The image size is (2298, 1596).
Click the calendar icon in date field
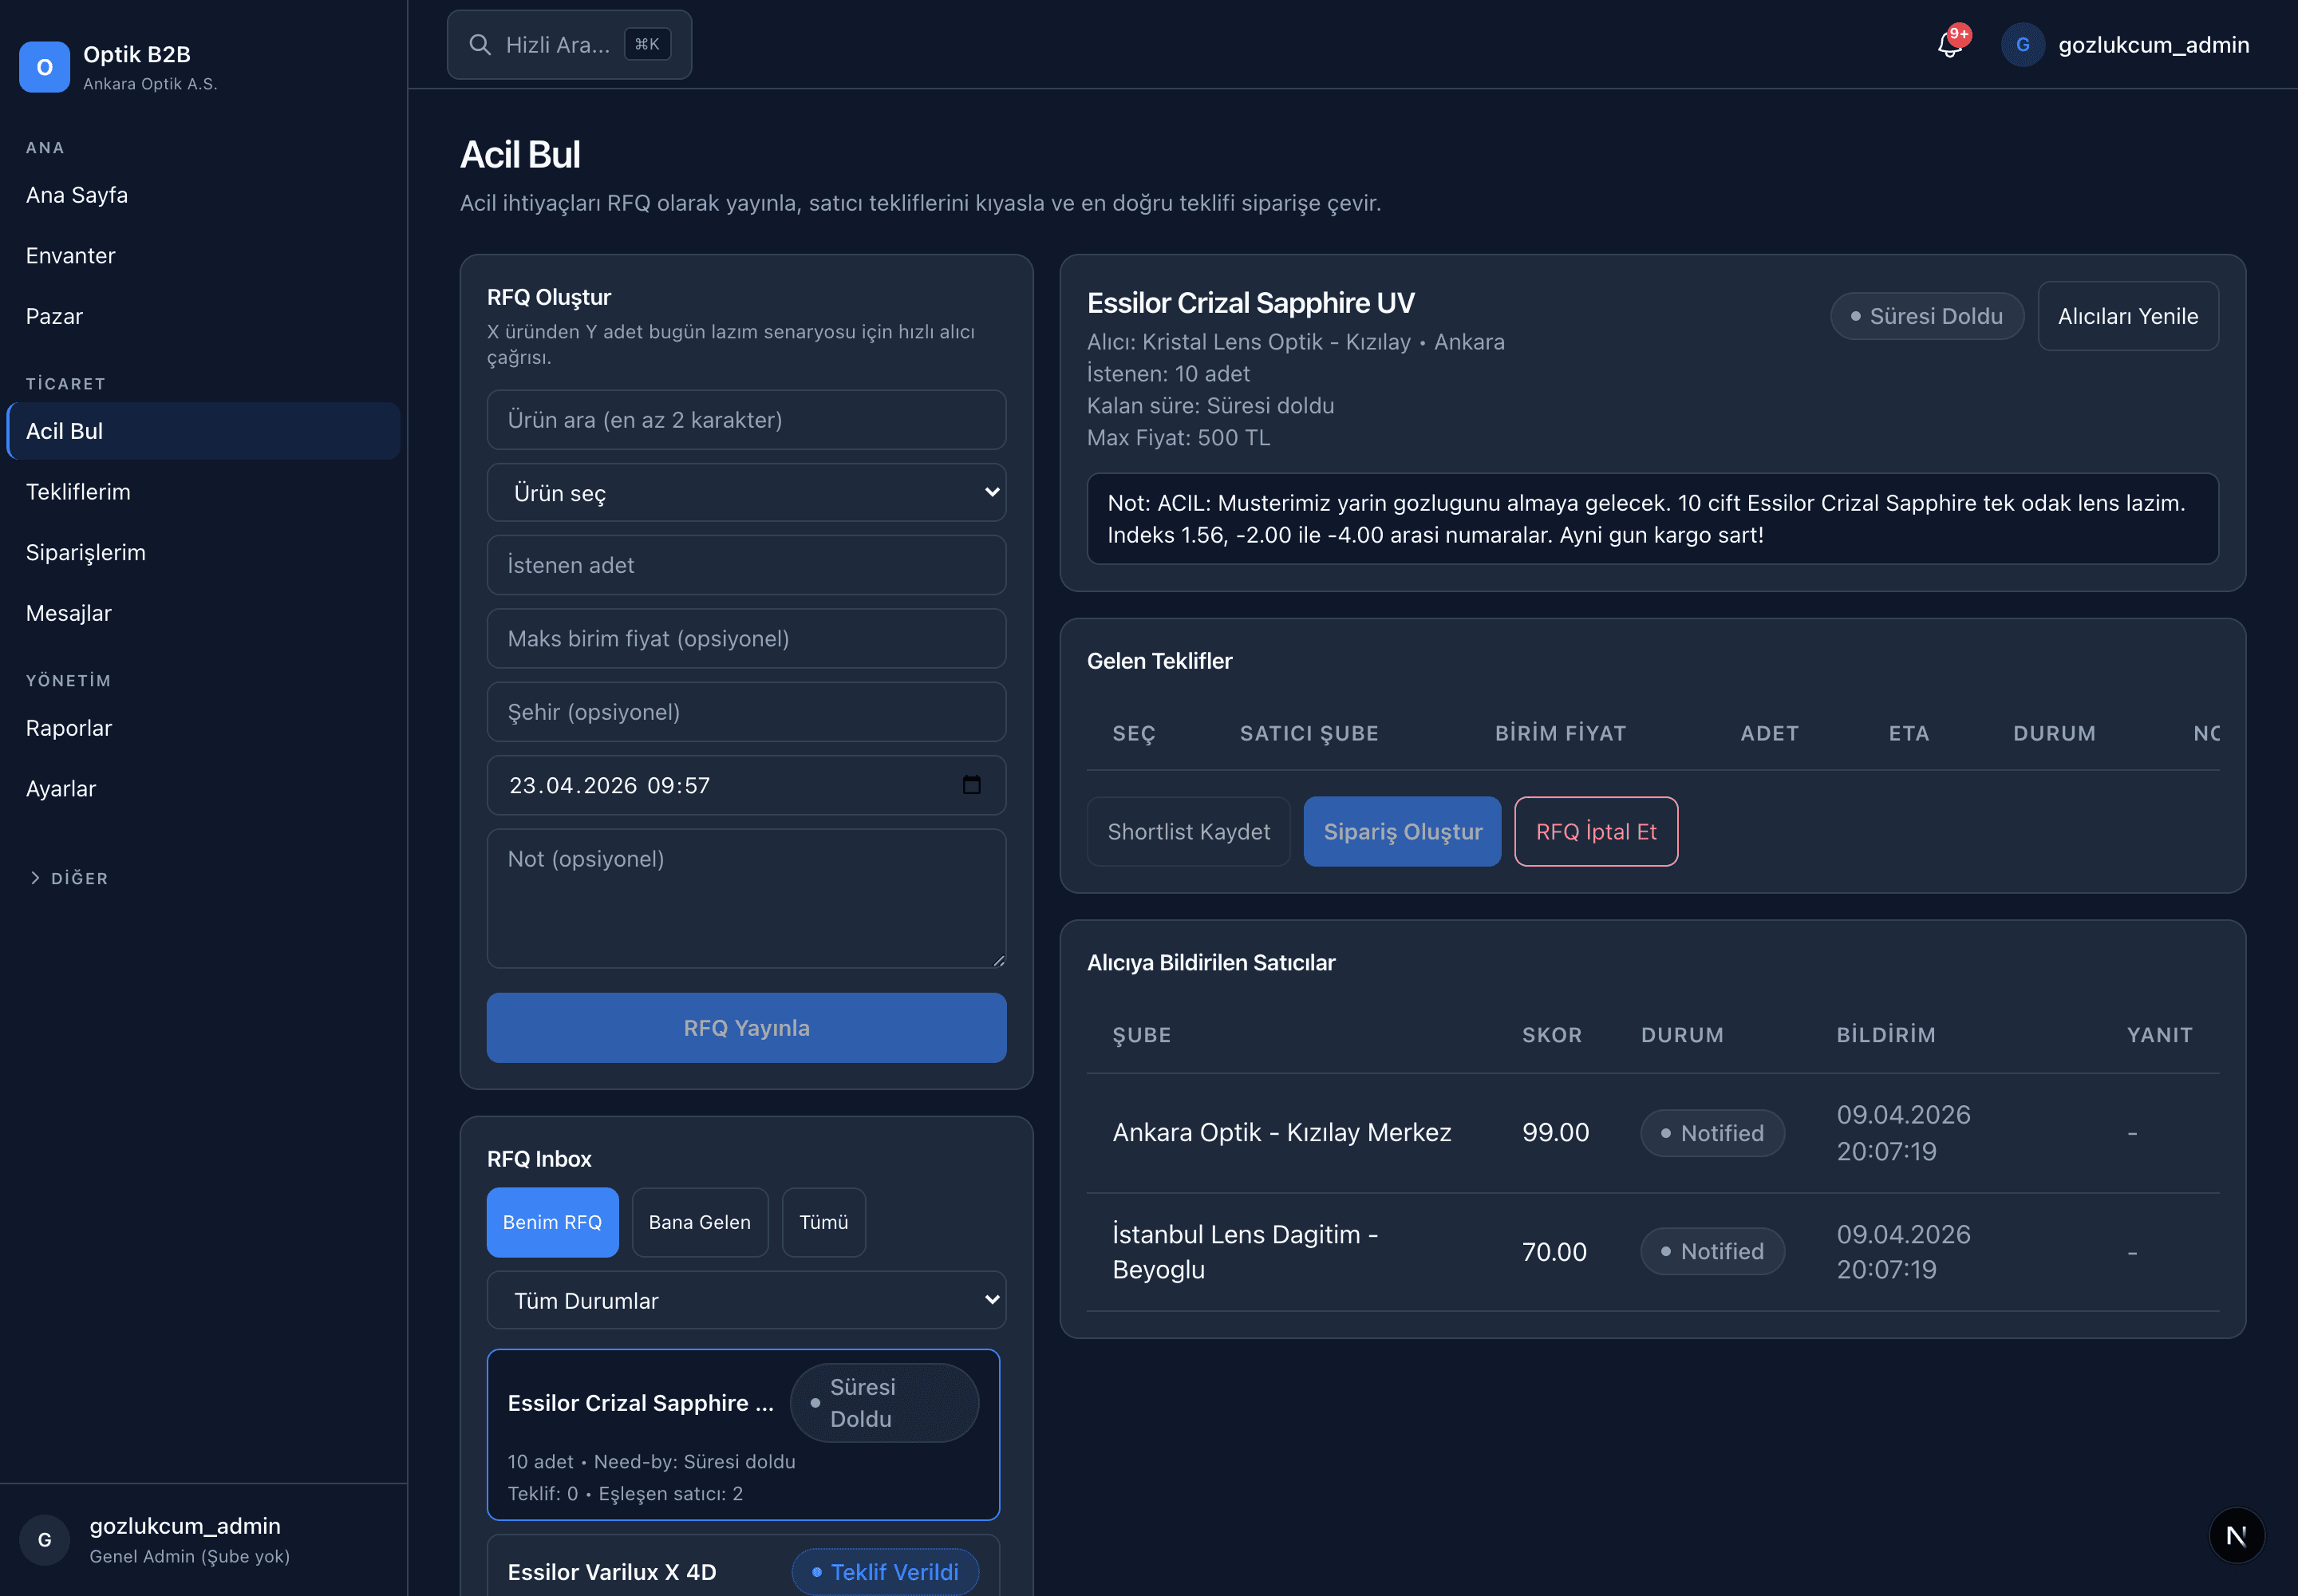(971, 785)
